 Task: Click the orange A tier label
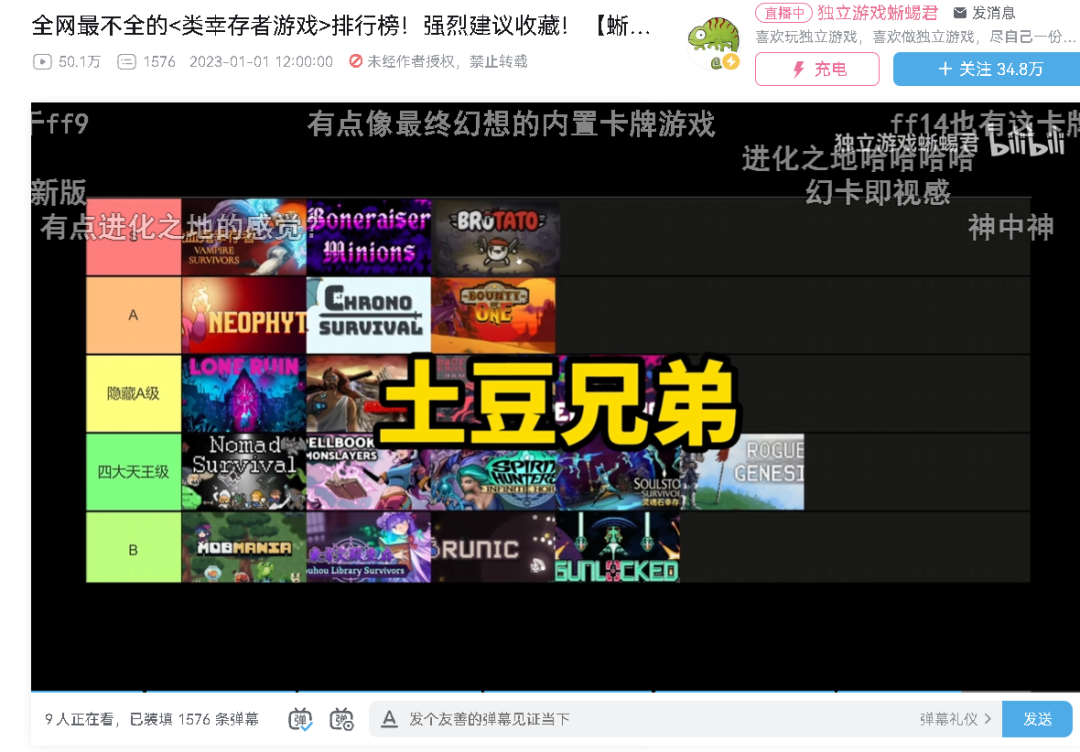(134, 315)
